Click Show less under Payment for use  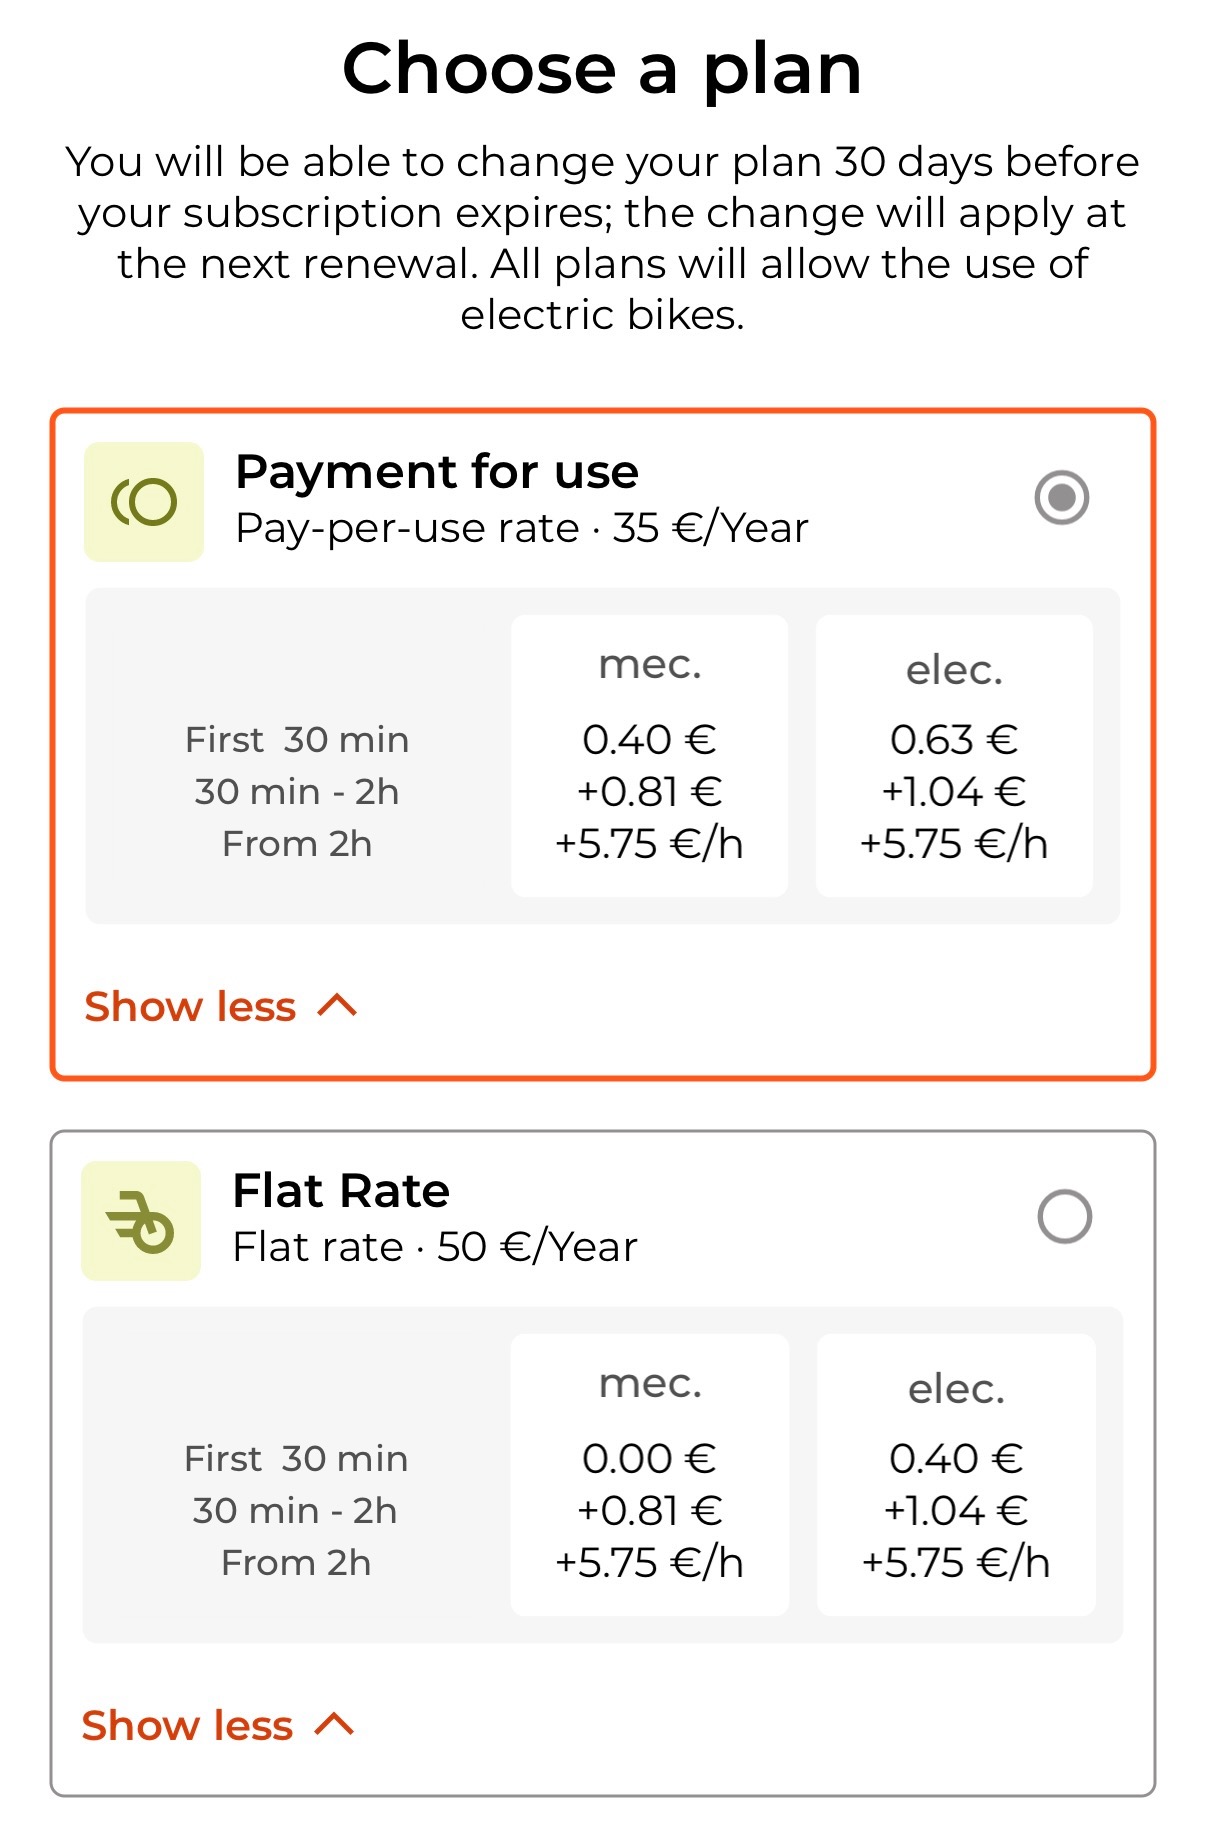pos(190,1006)
